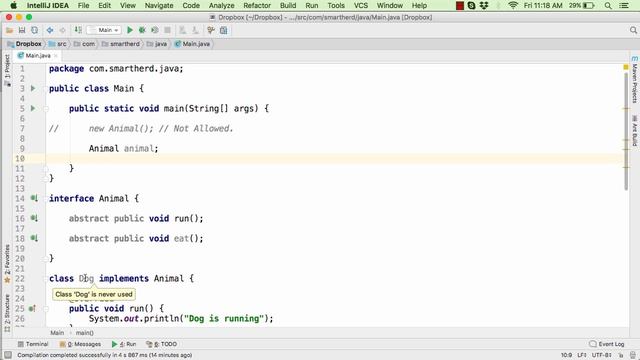Collapse class Dog fold marker at line 22
This screenshot has width=640, height=360.
tap(46, 278)
